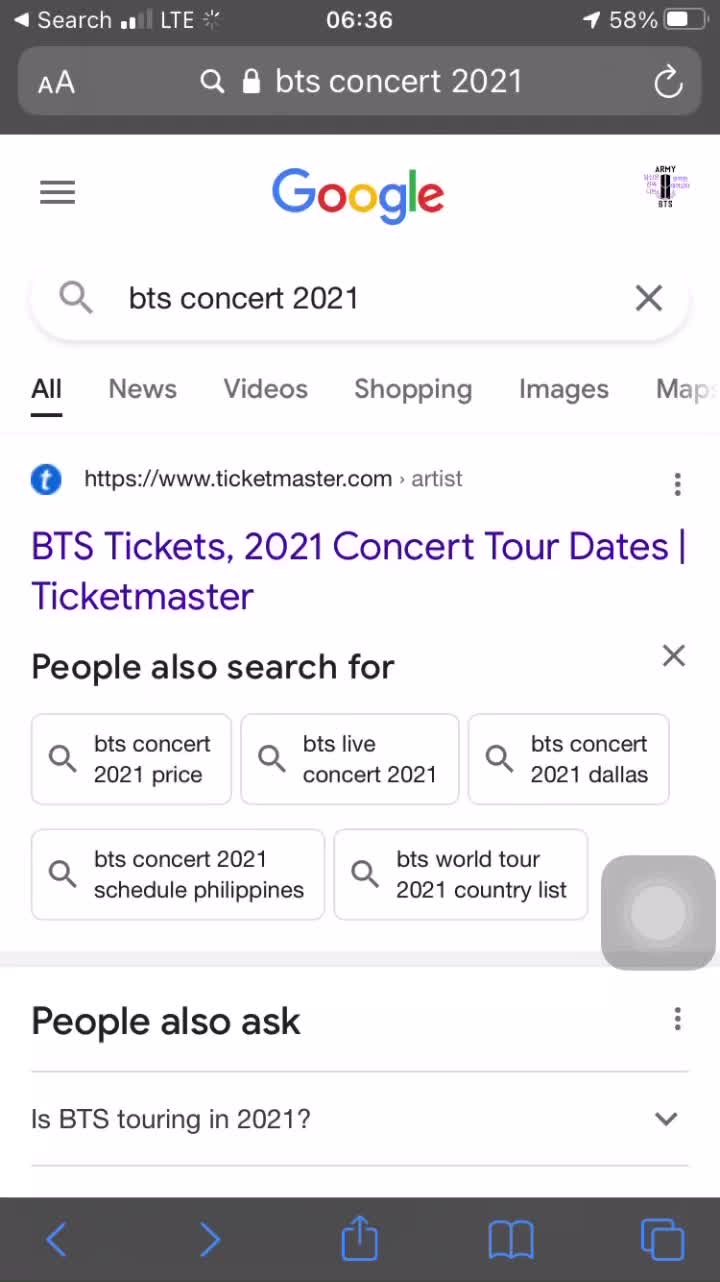The height and width of the screenshot is (1282, 720).
Task: Expand "Is BTS touring in 2021?" question
Action: pyautogui.click(x=359, y=1119)
